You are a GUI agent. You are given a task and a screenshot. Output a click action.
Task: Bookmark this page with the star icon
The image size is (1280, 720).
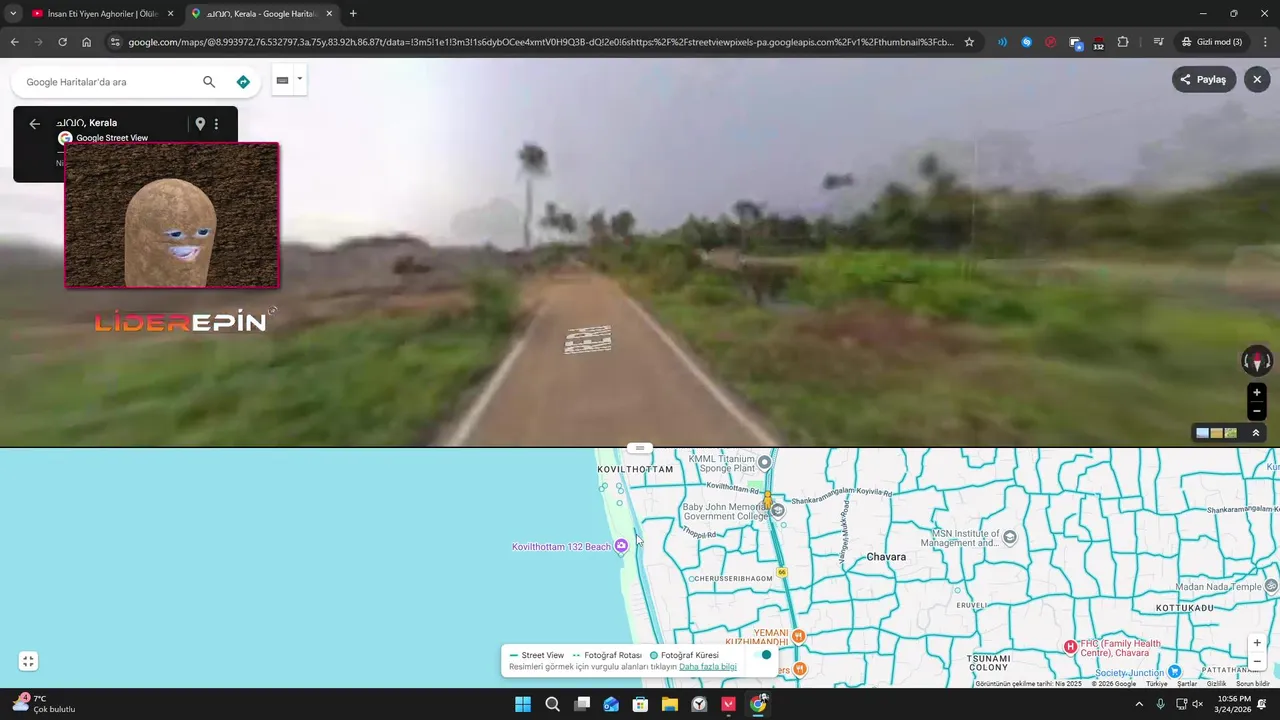[x=969, y=42]
